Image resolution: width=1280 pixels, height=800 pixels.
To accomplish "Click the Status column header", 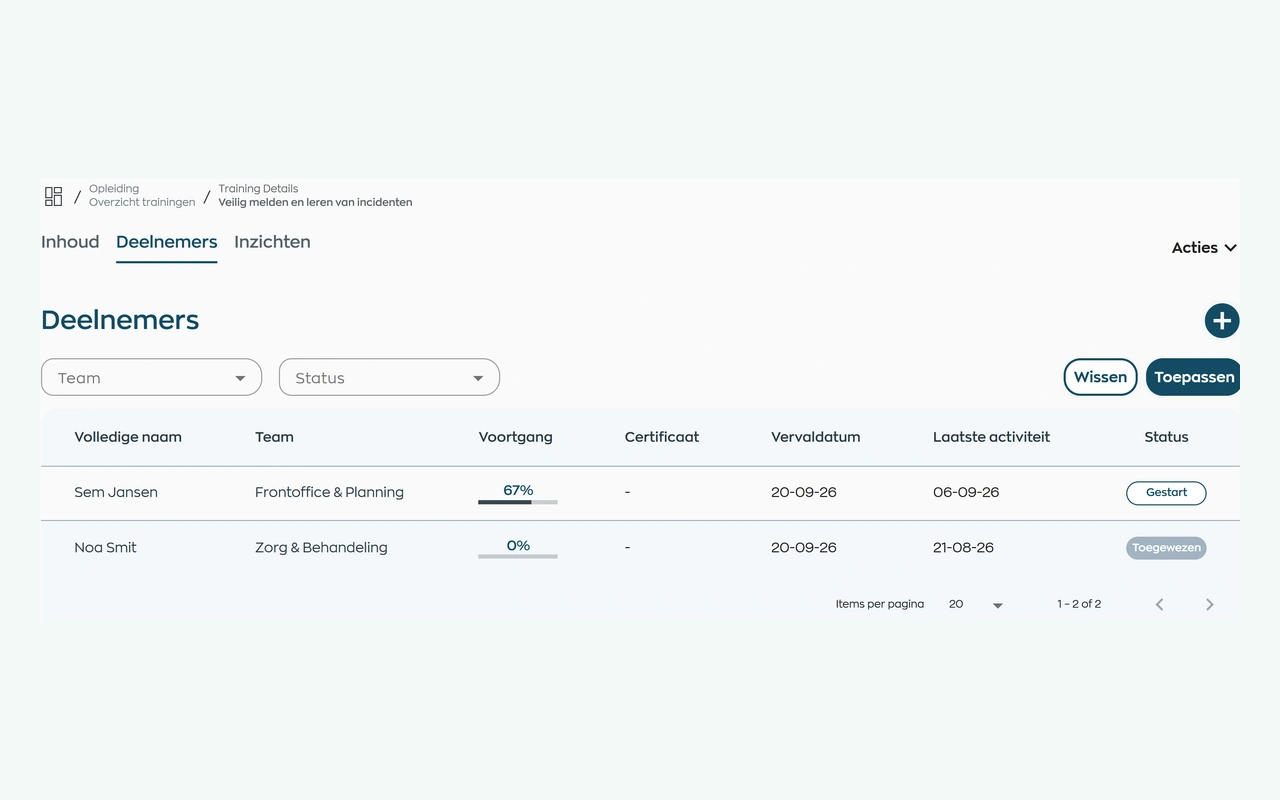I will coord(1166,437).
